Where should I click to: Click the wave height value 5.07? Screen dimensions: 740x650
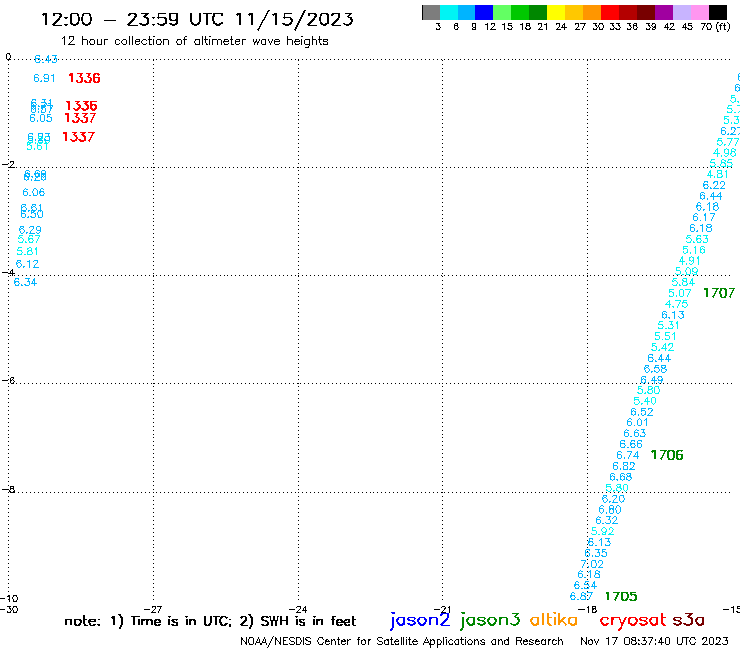tap(680, 294)
